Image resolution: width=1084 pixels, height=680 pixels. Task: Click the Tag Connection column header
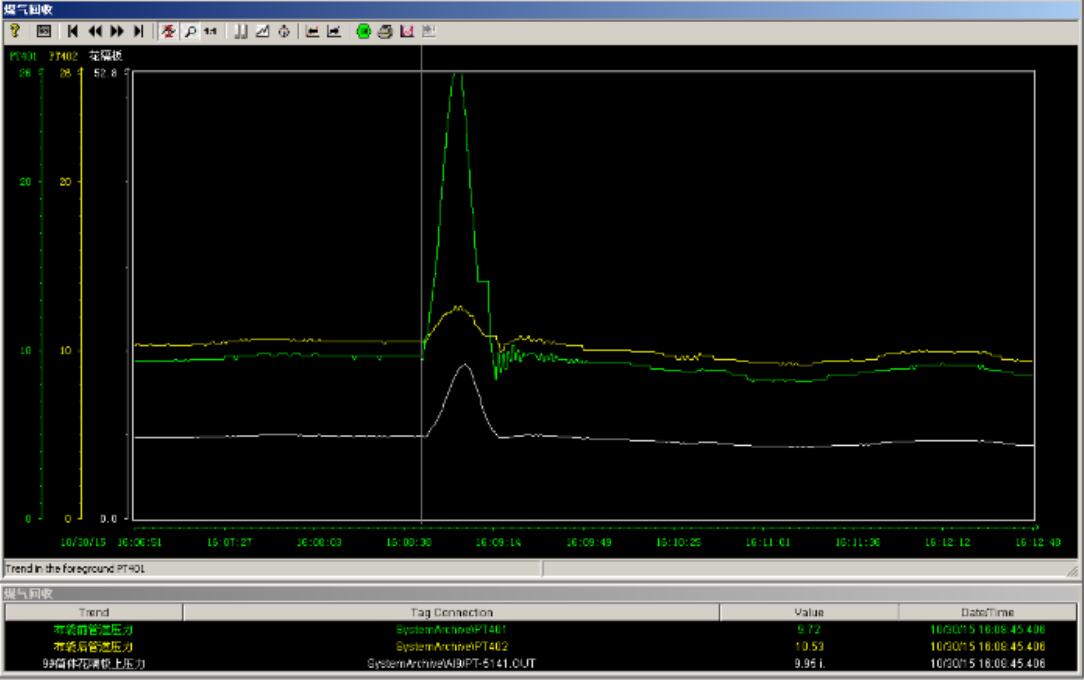[x=451, y=612]
